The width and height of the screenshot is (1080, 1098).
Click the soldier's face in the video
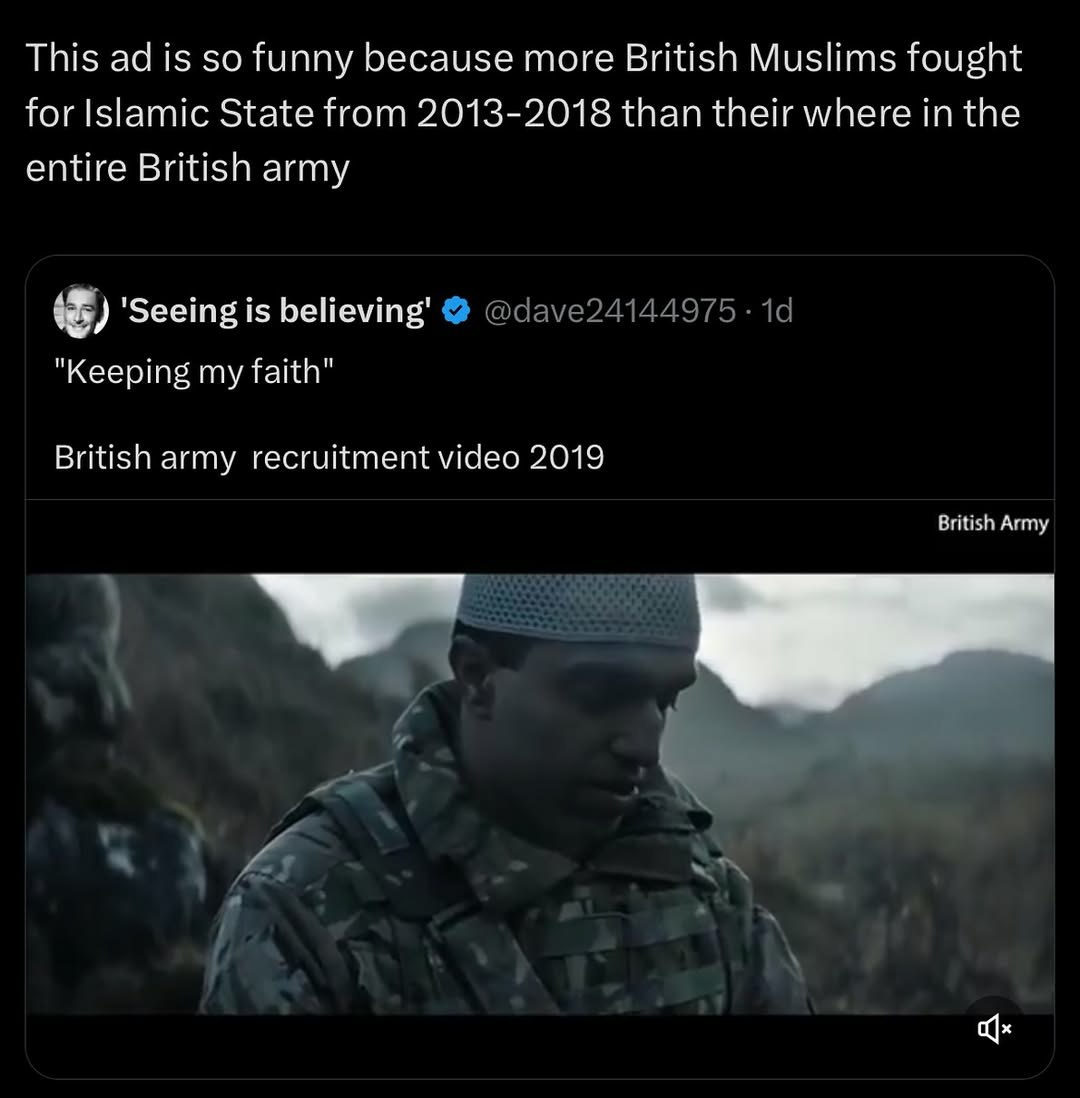point(580,720)
